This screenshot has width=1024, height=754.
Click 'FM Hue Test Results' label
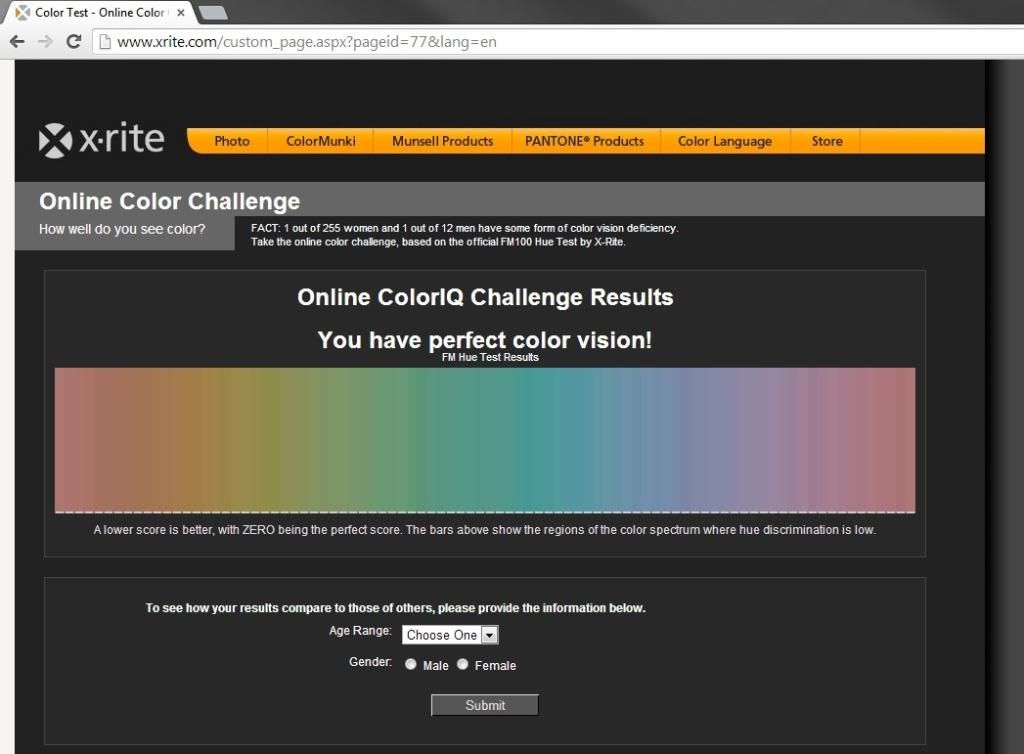490,357
